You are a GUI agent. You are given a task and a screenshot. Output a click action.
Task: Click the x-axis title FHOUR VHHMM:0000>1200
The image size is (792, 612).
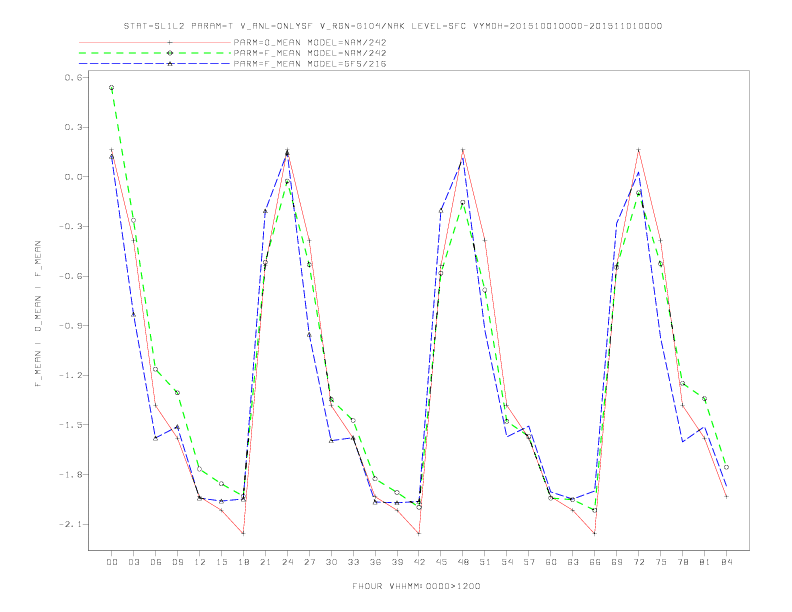416,586
